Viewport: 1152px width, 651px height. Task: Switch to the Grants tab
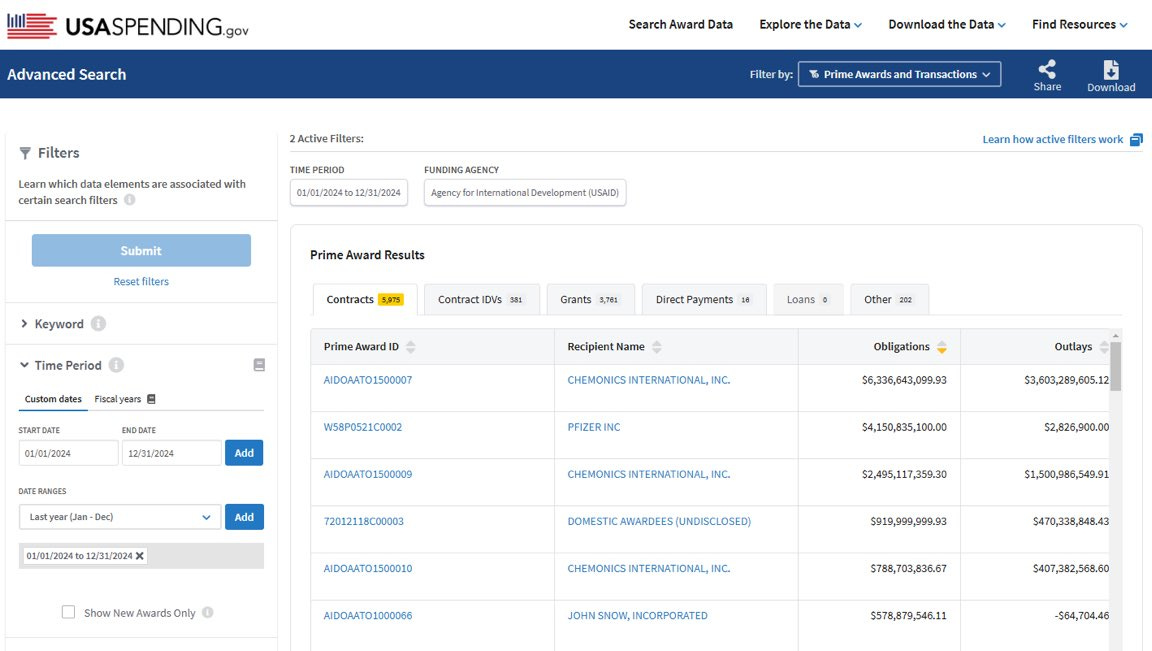(x=591, y=300)
